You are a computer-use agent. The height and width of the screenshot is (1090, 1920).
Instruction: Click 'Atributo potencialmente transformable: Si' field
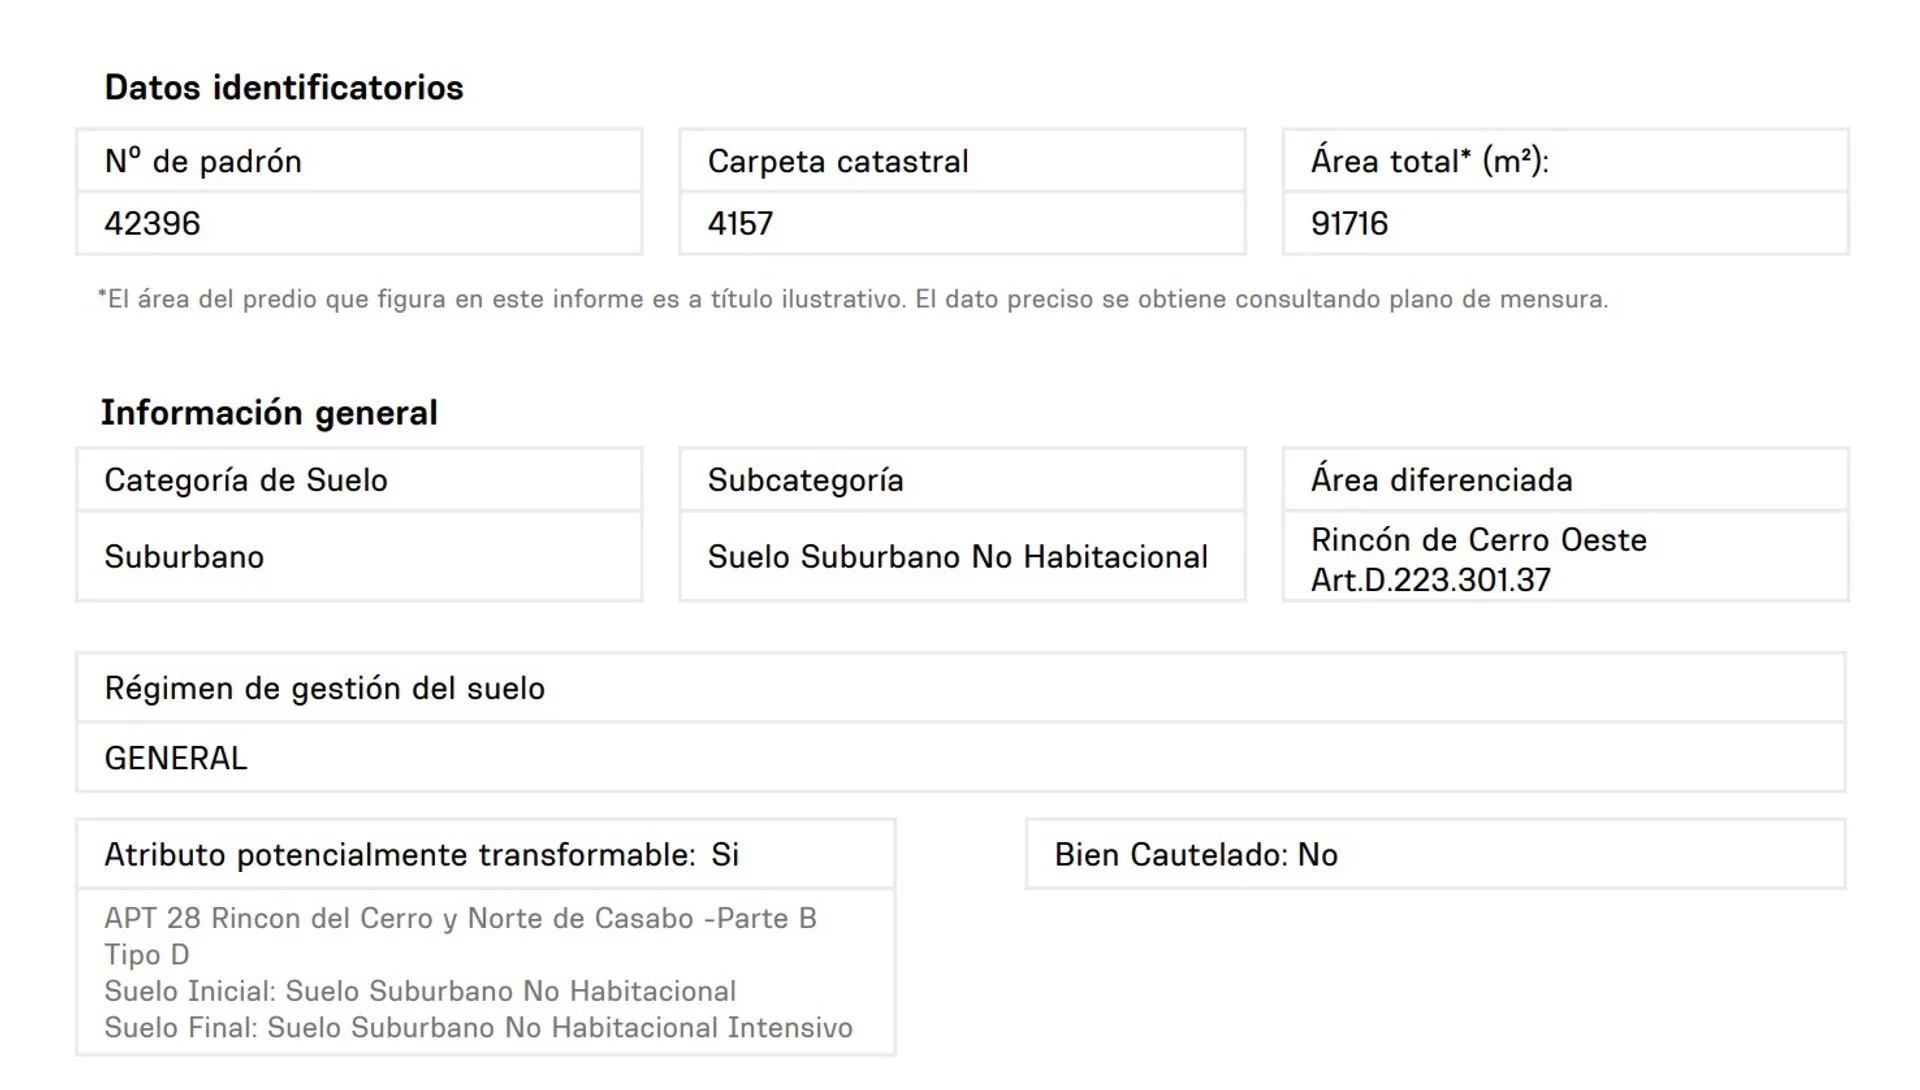click(421, 855)
